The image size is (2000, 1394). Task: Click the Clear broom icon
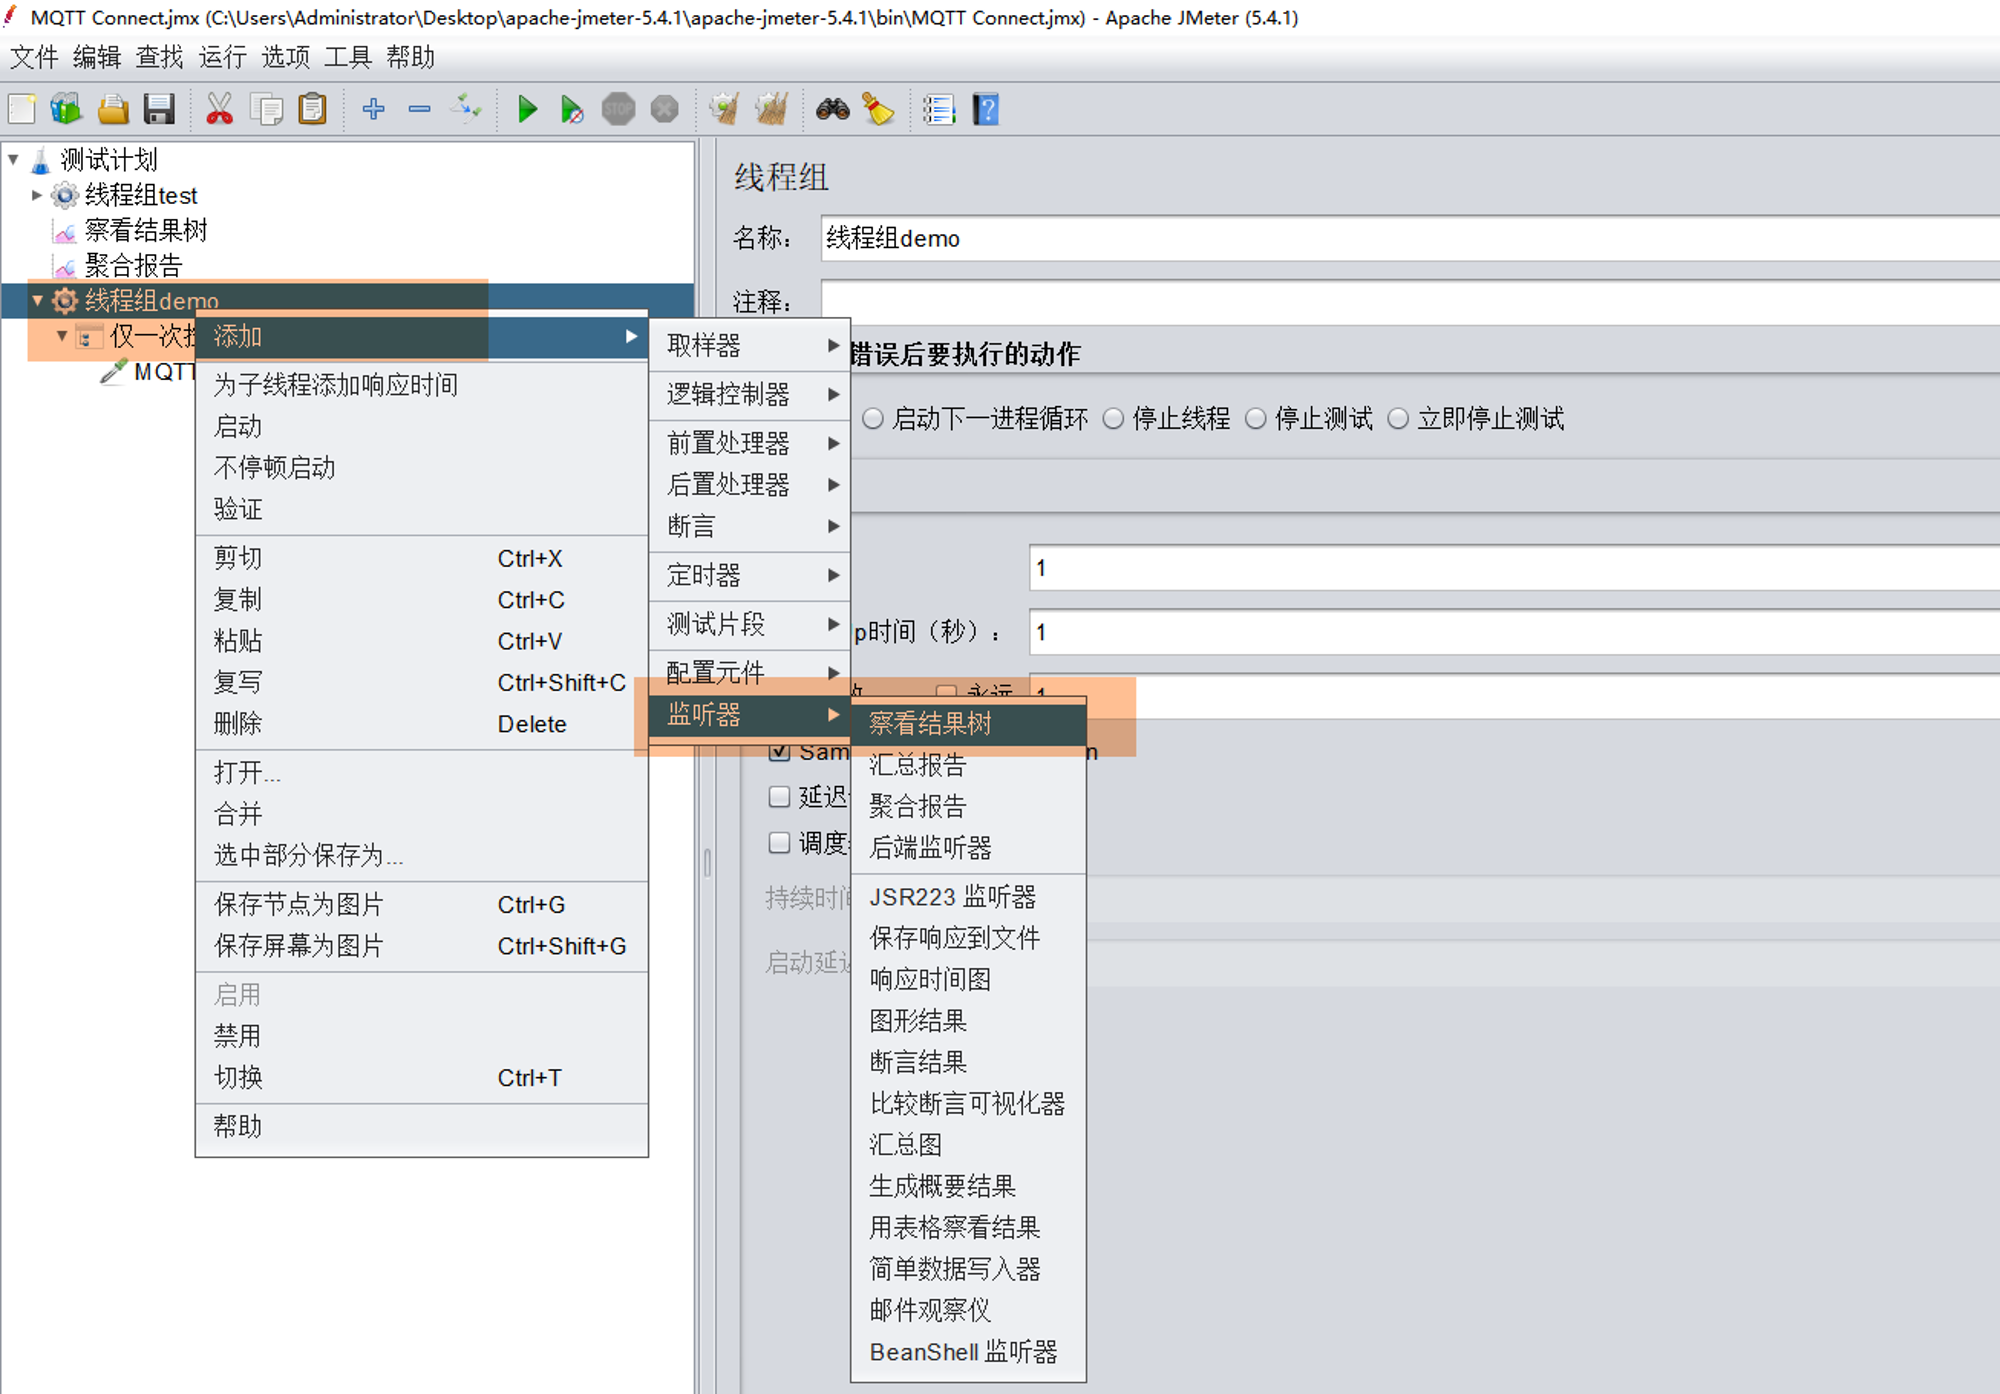click(x=724, y=109)
